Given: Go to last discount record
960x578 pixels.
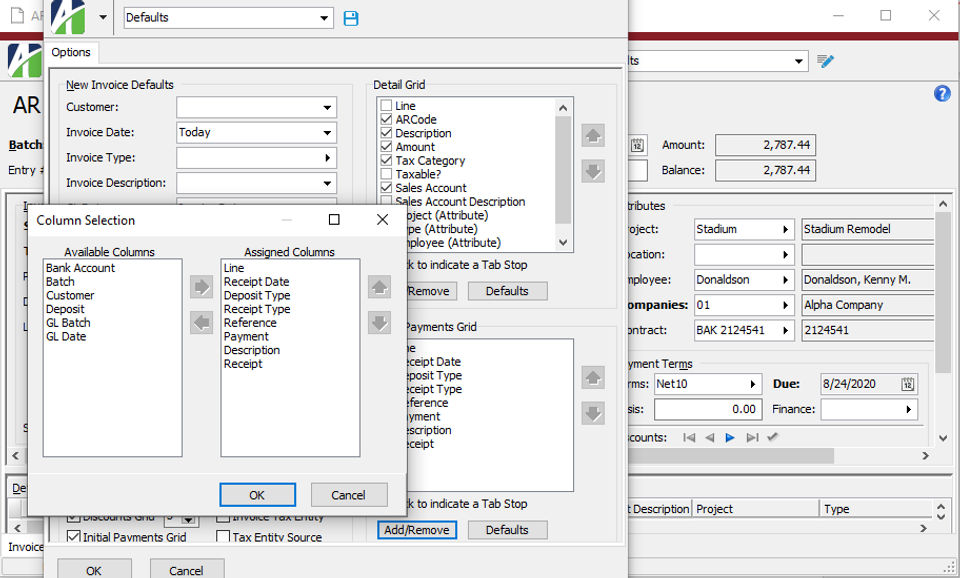Looking at the screenshot, I should pos(752,437).
